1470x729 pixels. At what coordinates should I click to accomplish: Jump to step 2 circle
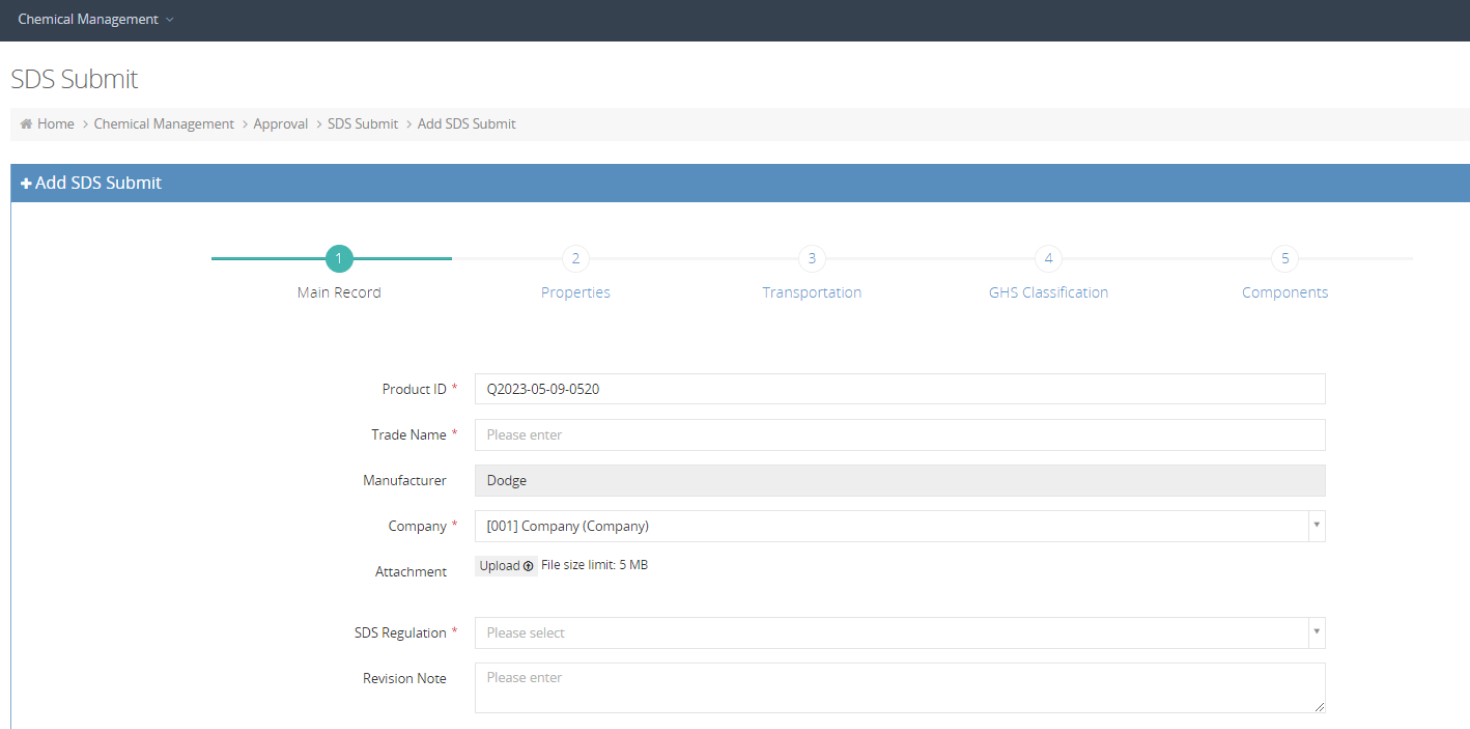575,258
